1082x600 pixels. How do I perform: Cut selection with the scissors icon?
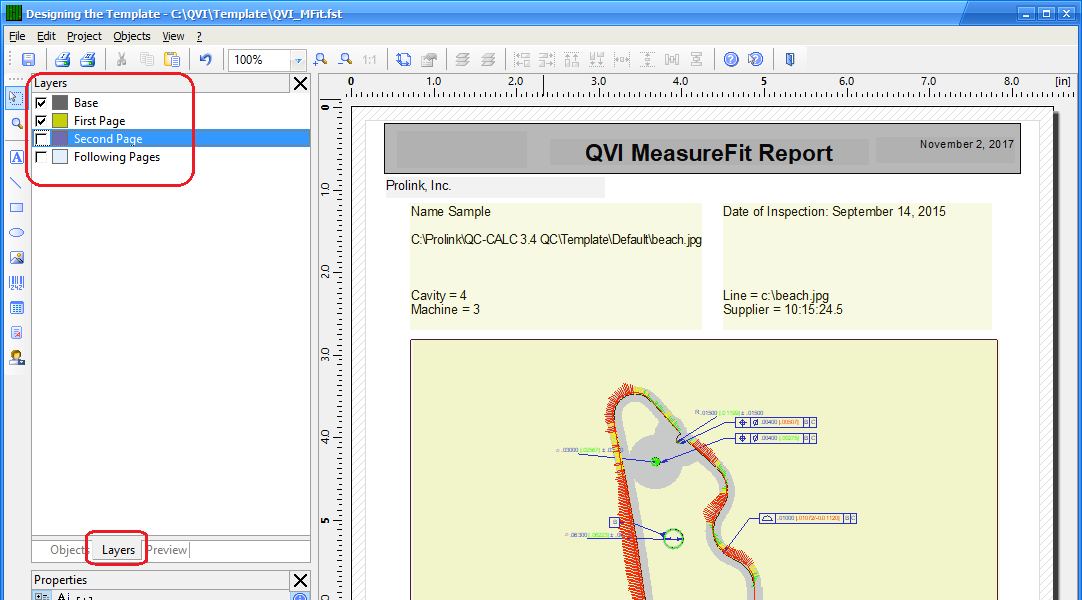pos(121,60)
